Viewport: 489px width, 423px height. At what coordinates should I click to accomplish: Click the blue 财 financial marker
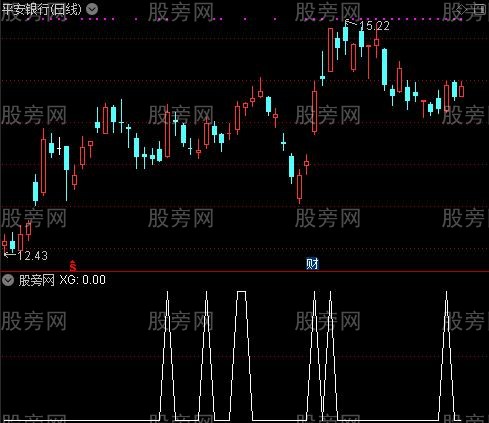(x=312, y=264)
